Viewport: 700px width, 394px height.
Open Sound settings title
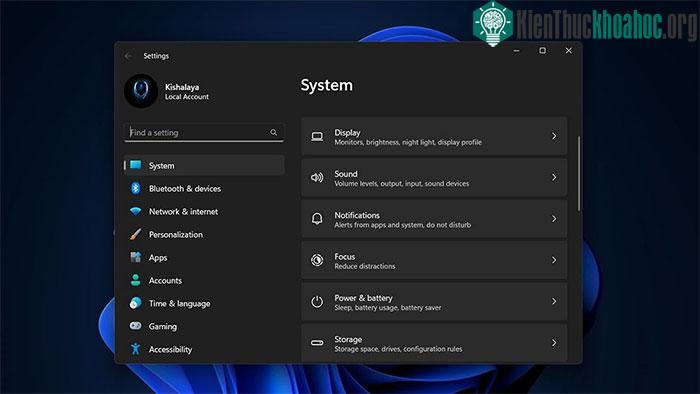click(346, 174)
